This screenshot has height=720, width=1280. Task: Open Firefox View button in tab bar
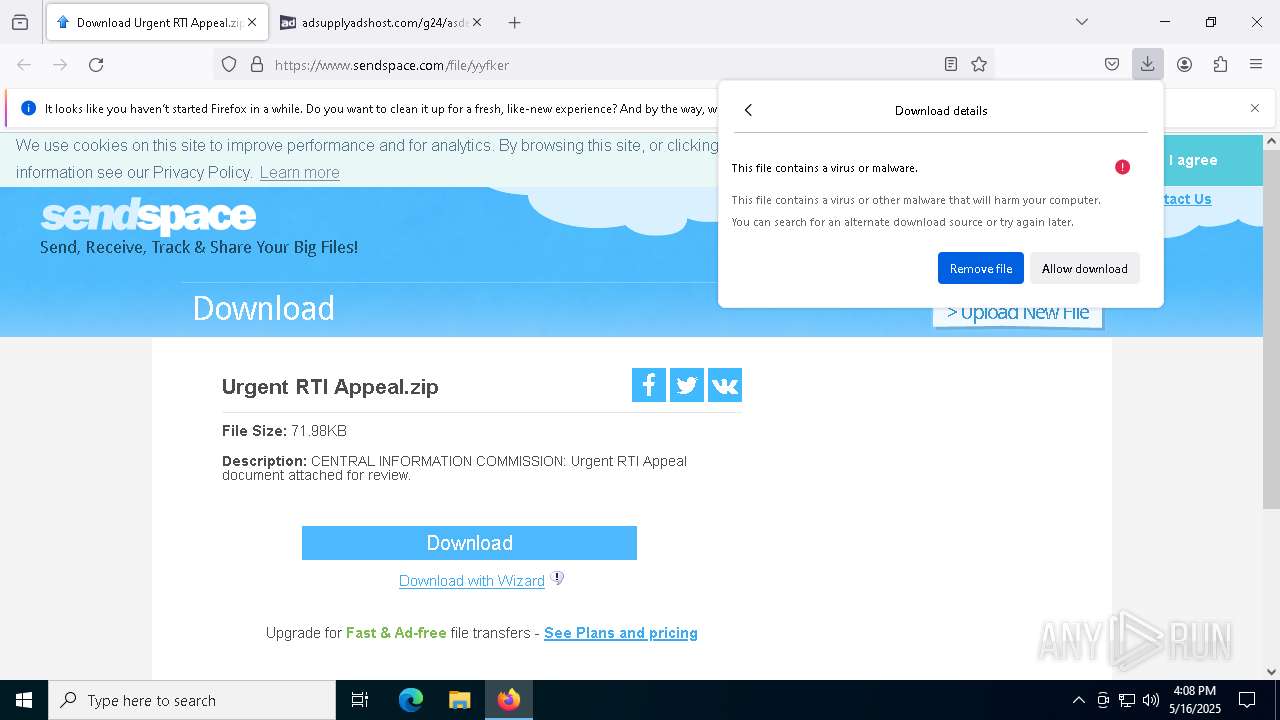[20, 22]
